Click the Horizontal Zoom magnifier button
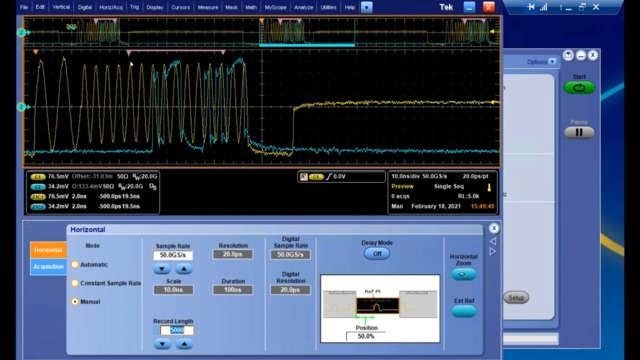 point(464,275)
